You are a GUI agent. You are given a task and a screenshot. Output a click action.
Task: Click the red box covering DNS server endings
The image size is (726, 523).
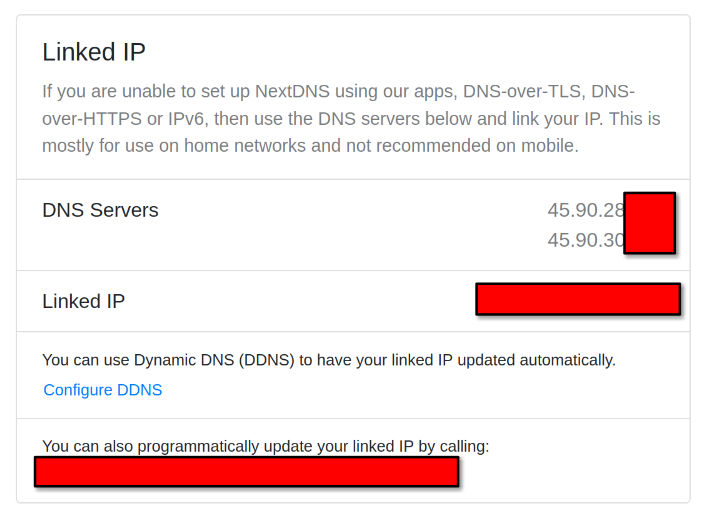650,223
